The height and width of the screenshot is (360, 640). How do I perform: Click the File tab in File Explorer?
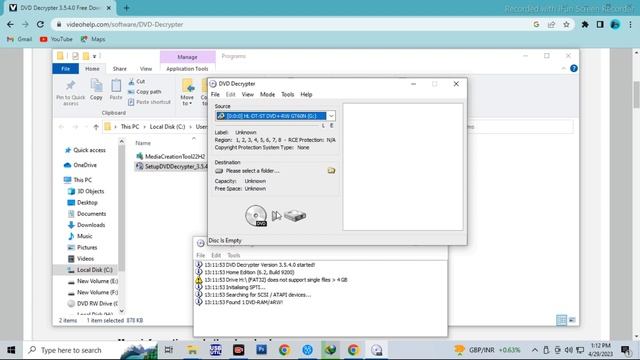point(65,69)
